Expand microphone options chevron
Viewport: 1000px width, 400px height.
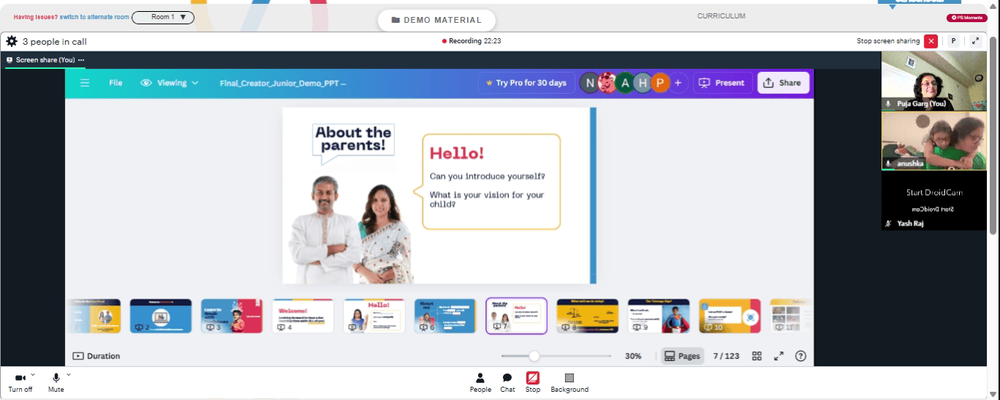(x=69, y=374)
